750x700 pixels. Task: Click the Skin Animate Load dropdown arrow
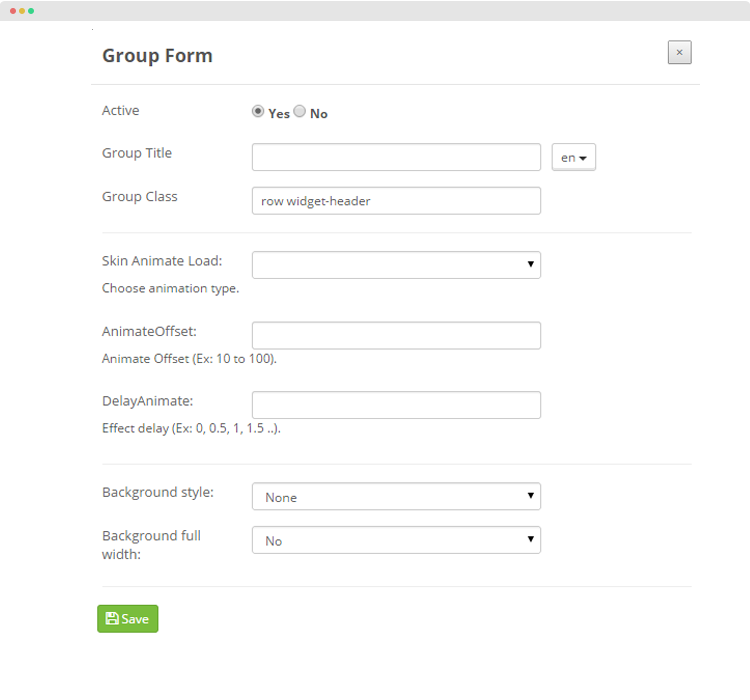click(x=530, y=264)
